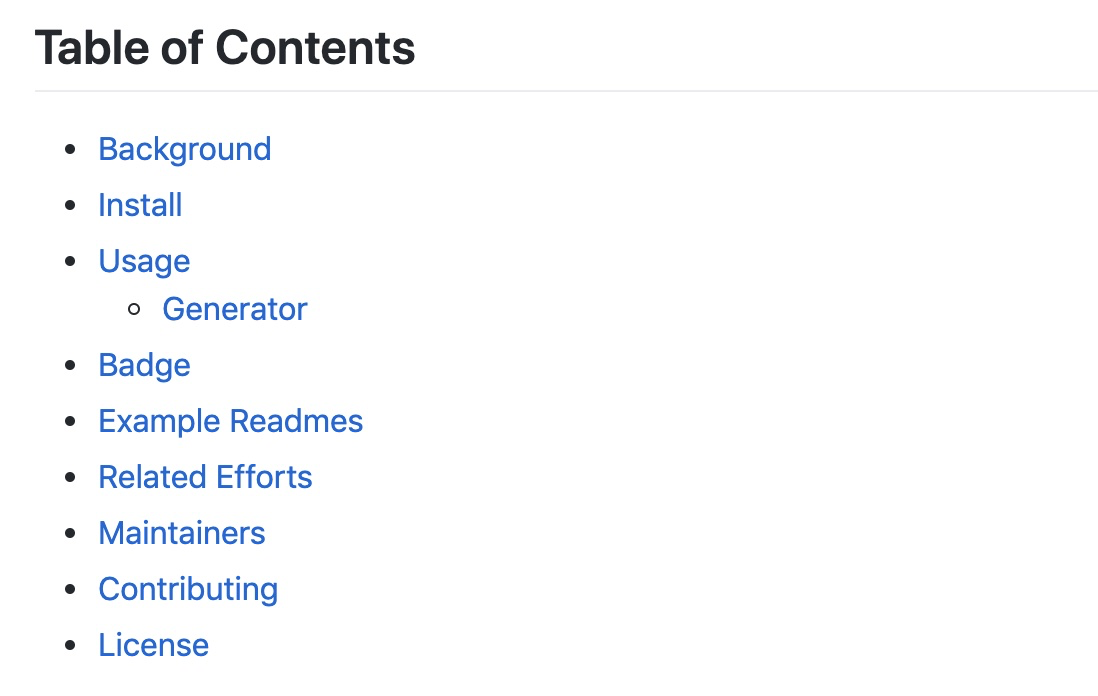Click the Usage link
Screen dimensions: 1098x696
[x=144, y=261]
